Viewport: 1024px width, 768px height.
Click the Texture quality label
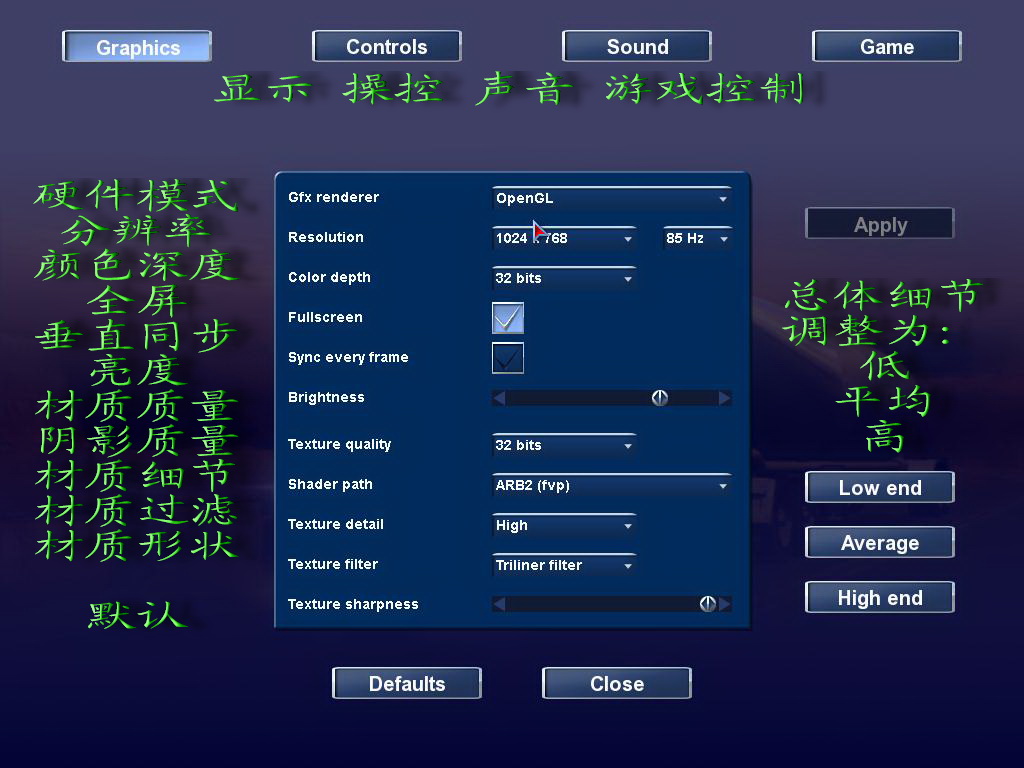tap(340, 445)
